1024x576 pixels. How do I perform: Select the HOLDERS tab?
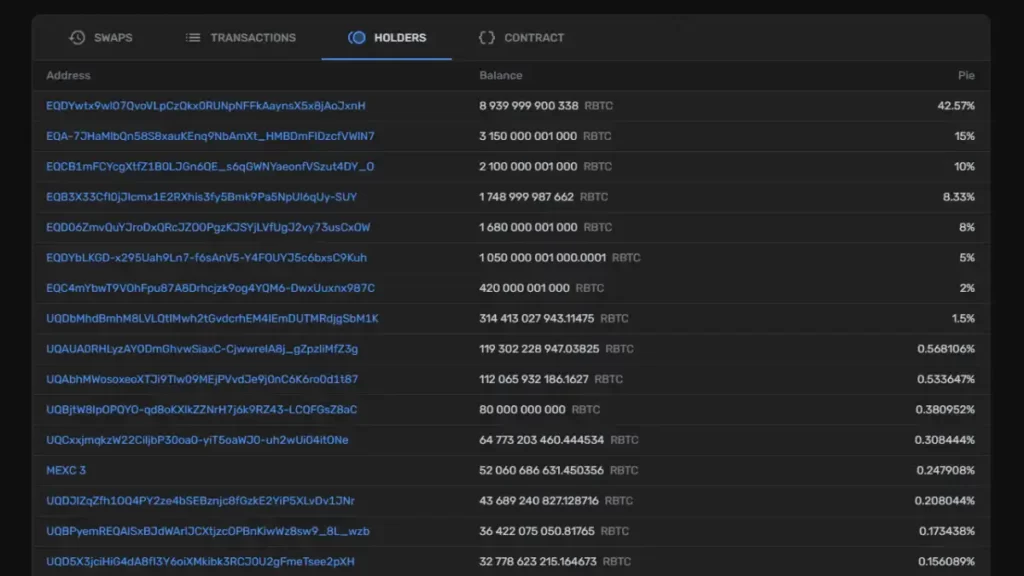(387, 38)
